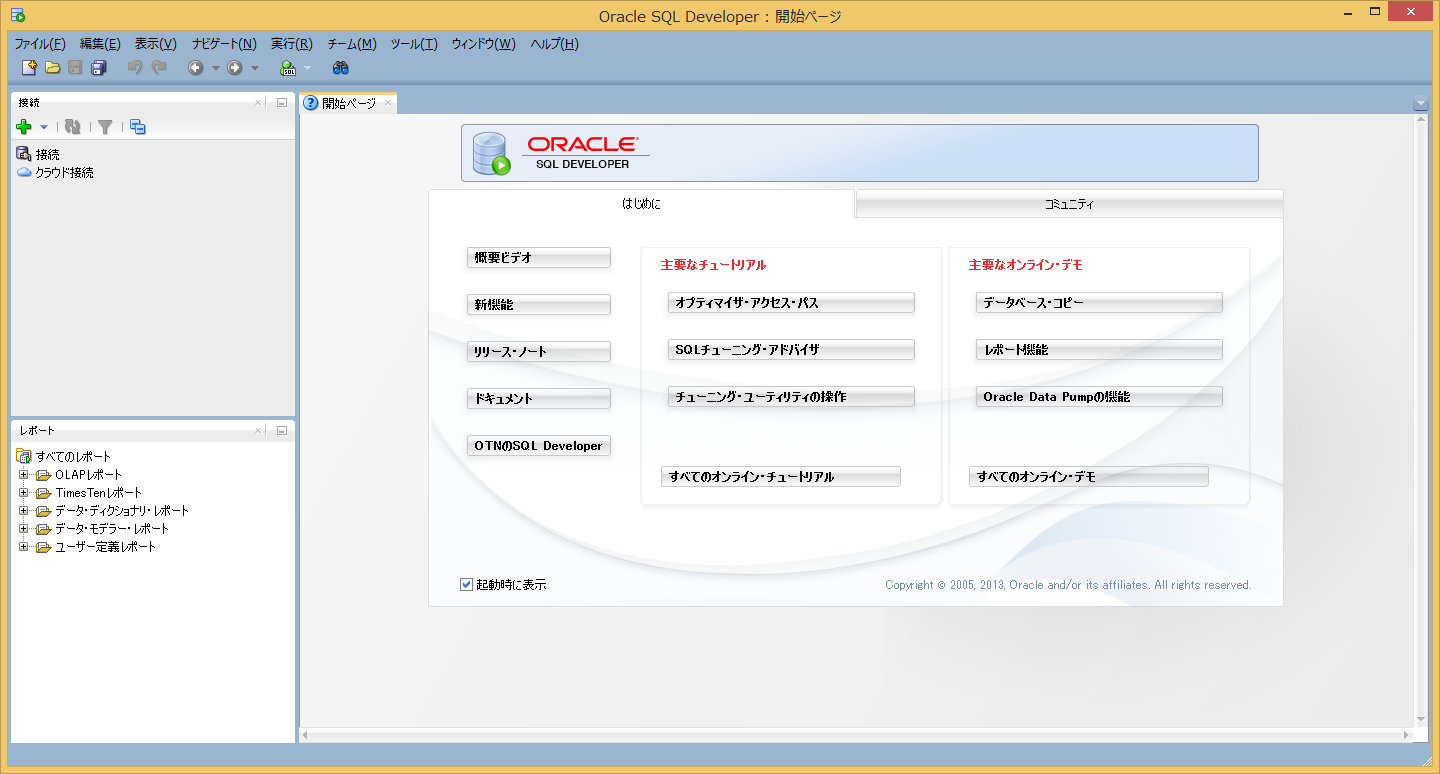Viewport: 1440px width, 774px height.
Task: Refresh the connections list
Action: [72, 127]
